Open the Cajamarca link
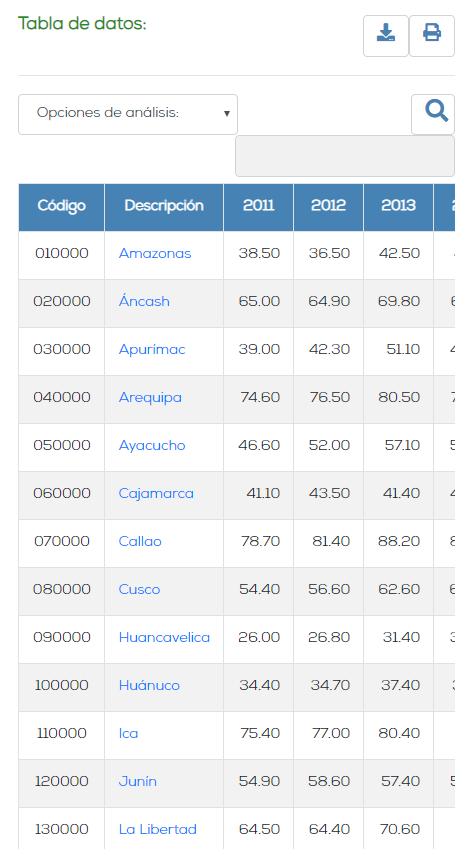The width and height of the screenshot is (461, 849). tap(156, 493)
